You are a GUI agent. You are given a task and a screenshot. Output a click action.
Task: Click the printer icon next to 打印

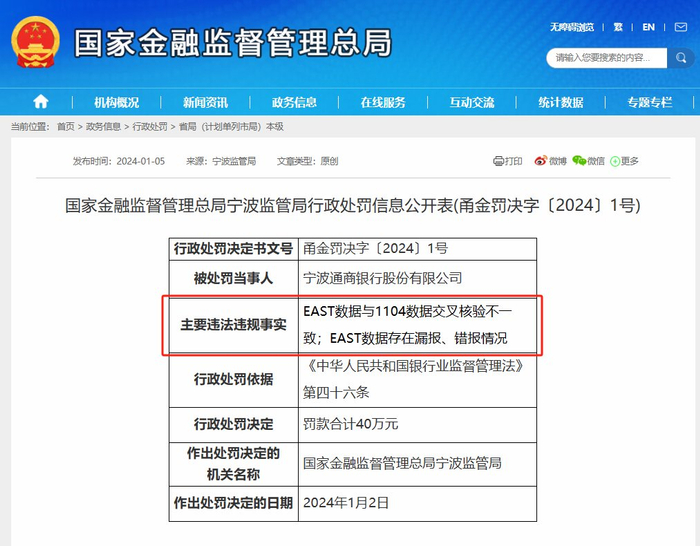[498, 161]
